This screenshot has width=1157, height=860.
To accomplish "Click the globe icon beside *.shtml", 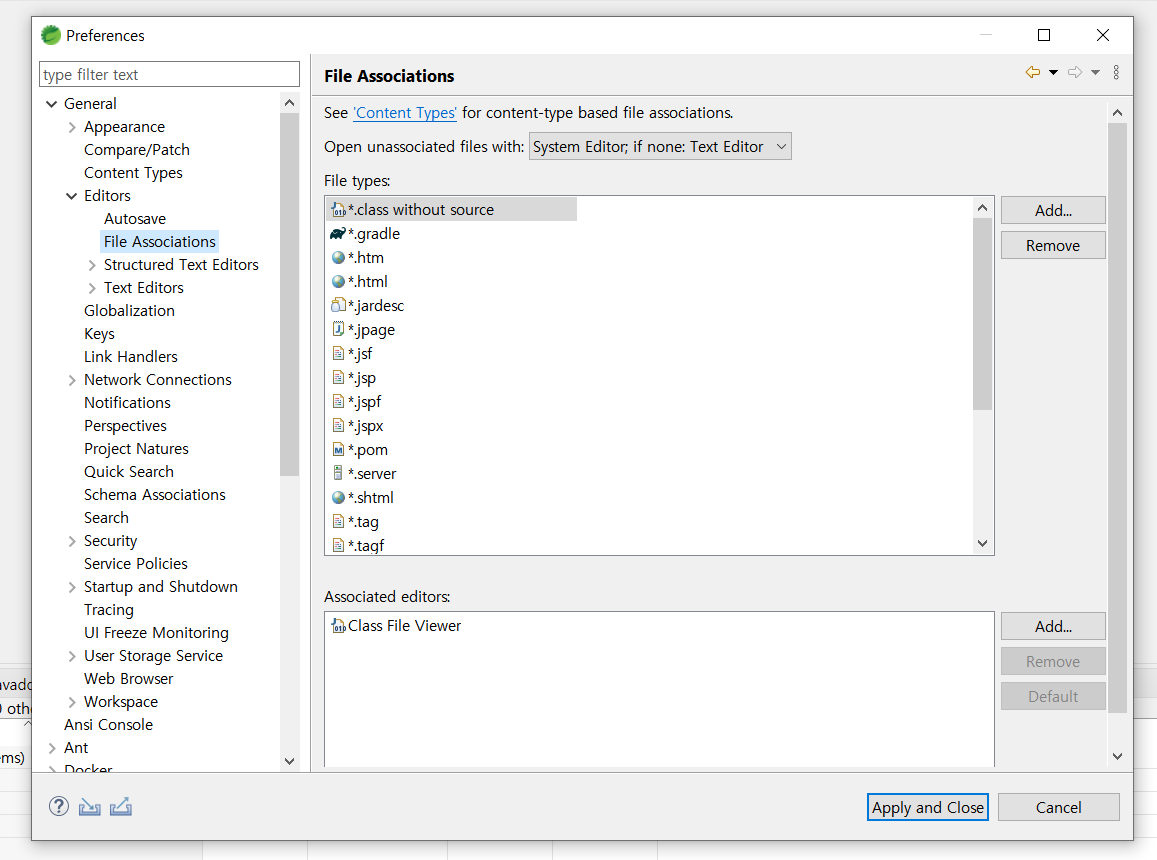I will (x=339, y=498).
